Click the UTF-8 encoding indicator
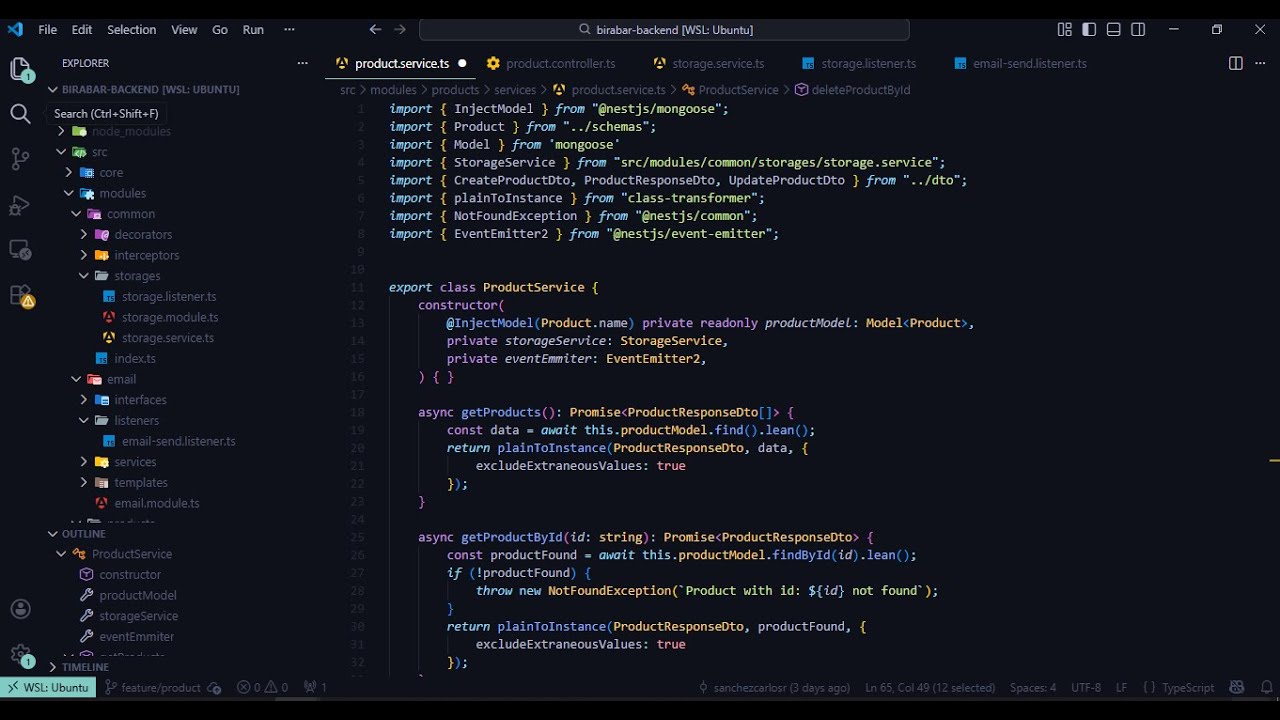1280x720 pixels. [1086, 687]
